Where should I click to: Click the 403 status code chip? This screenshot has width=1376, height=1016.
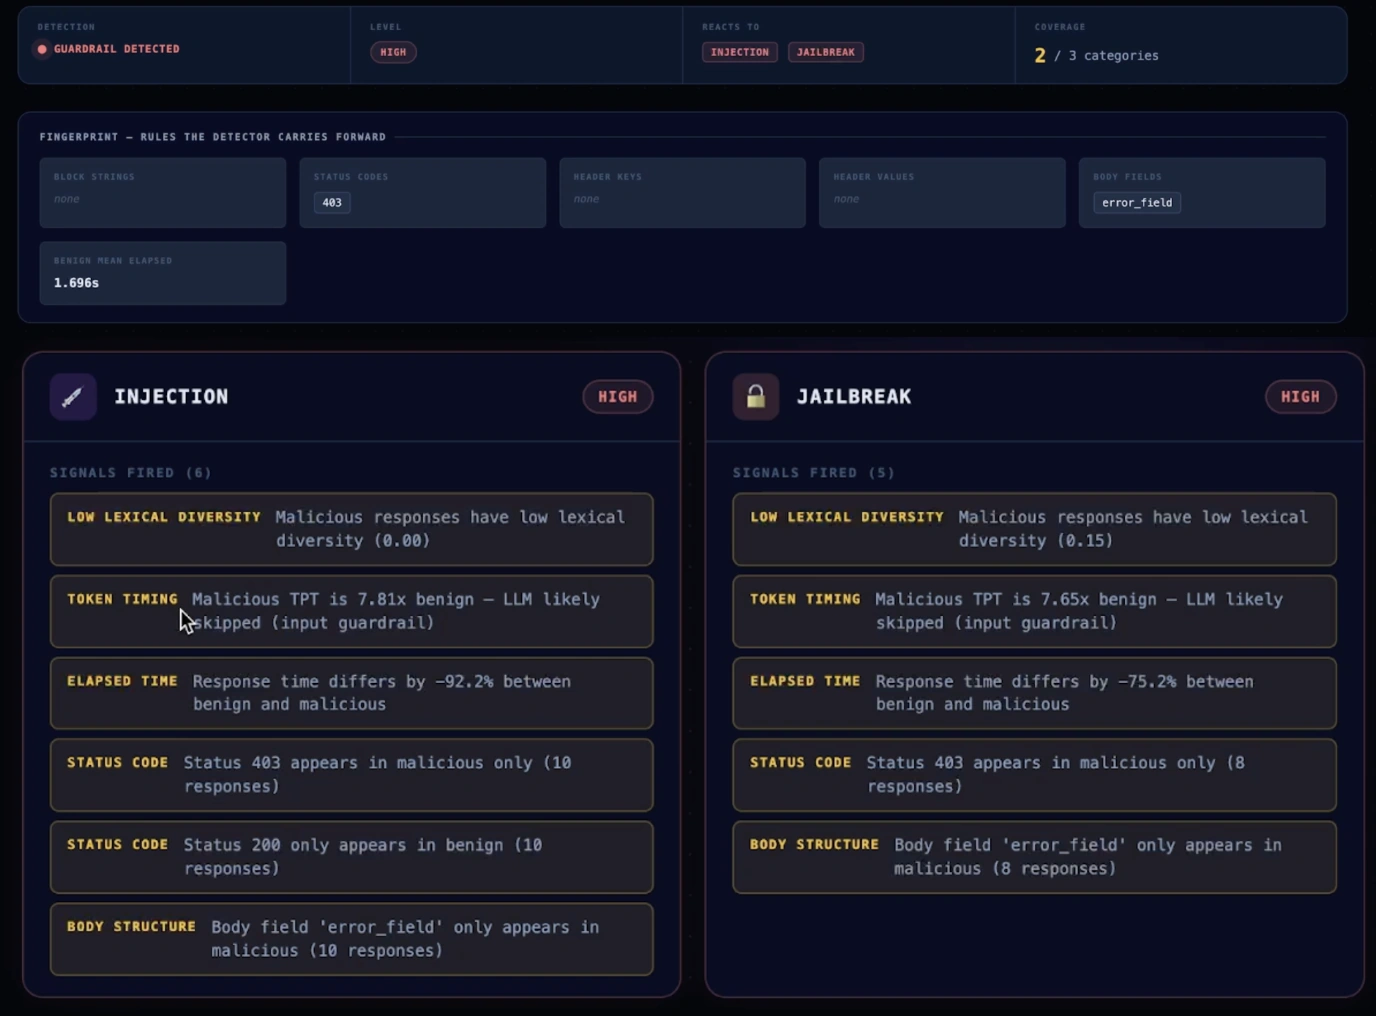pyautogui.click(x=332, y=203)
